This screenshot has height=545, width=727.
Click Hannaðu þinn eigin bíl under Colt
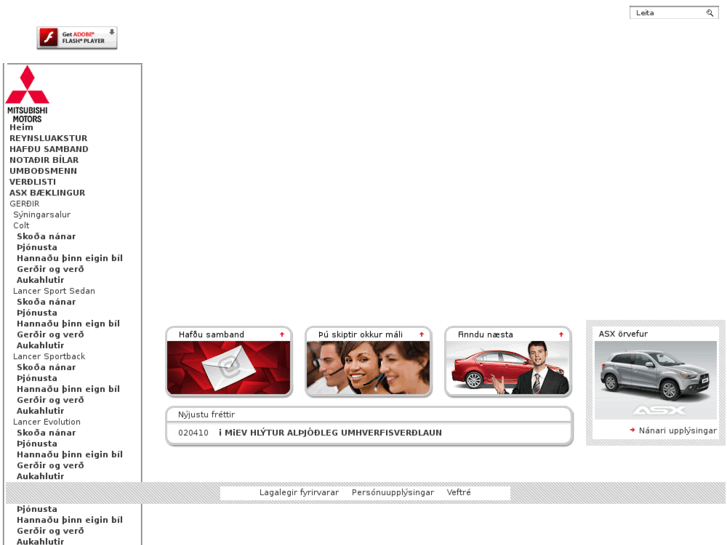click(70, 258)
